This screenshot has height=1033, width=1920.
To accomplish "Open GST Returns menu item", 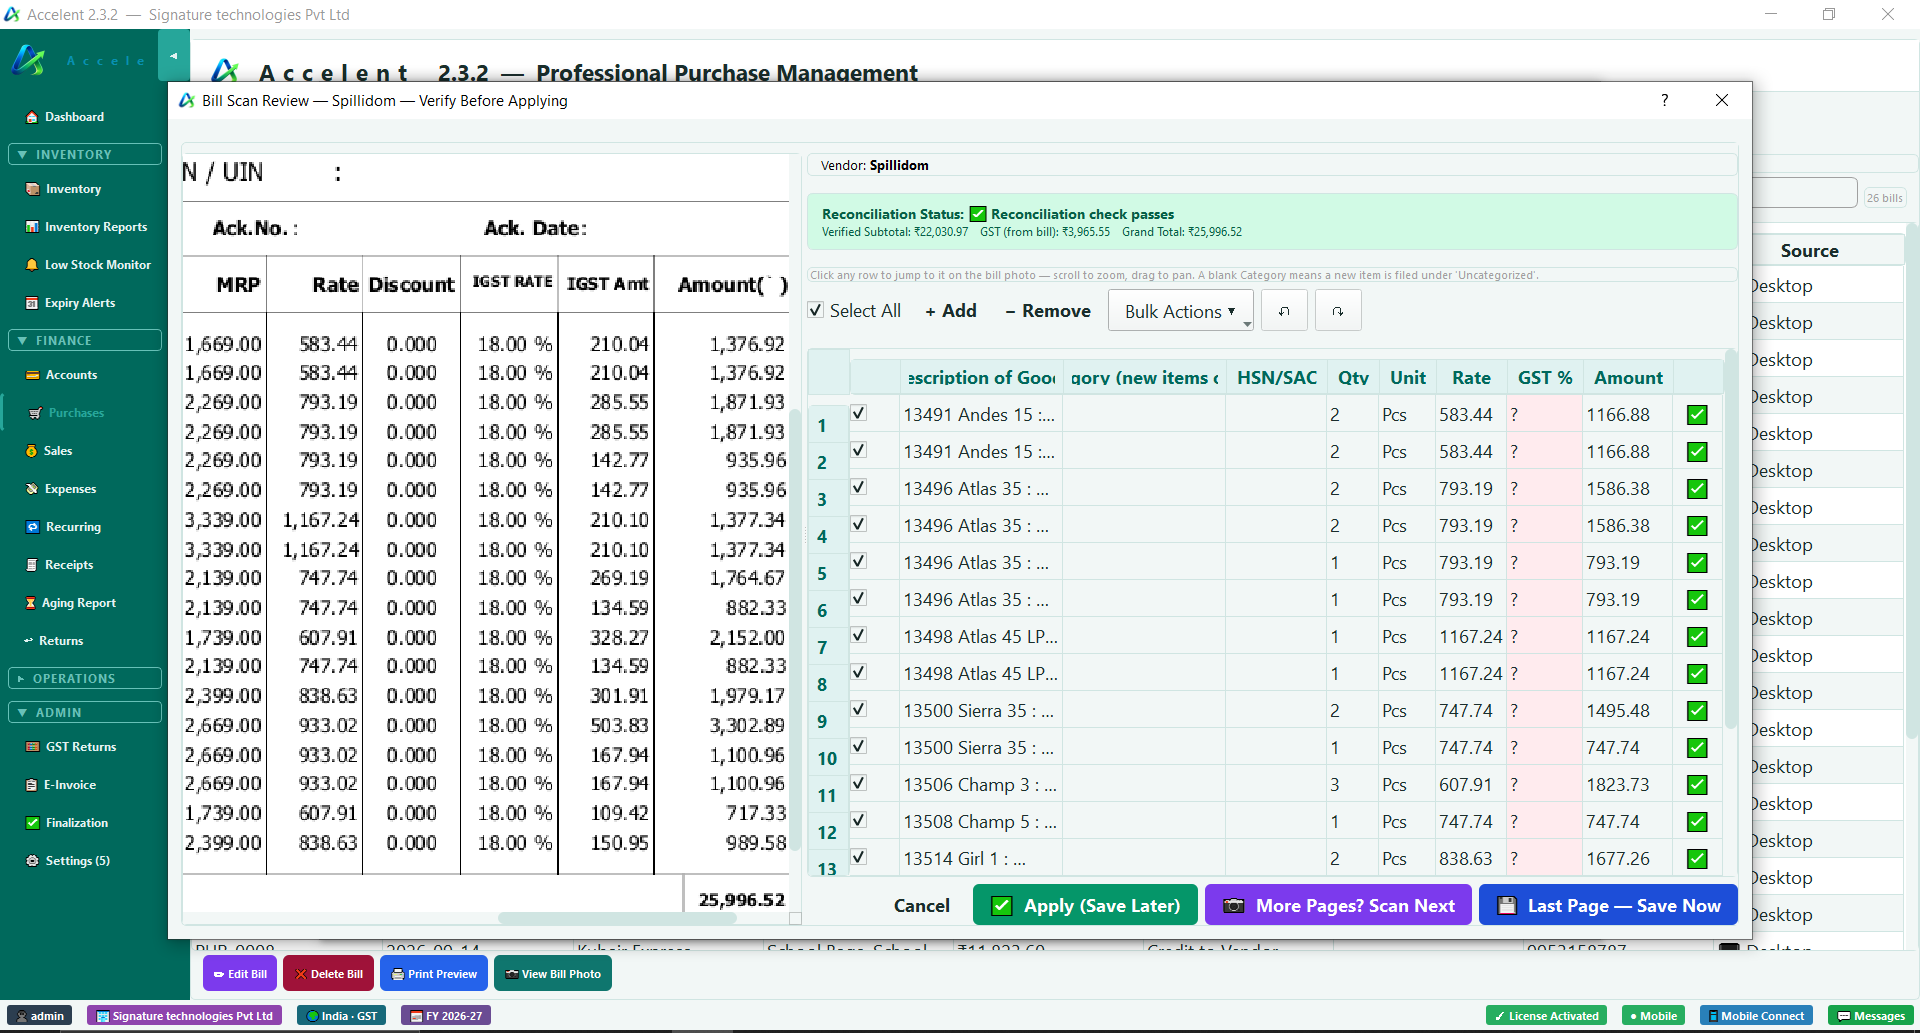I will (80, 747).
